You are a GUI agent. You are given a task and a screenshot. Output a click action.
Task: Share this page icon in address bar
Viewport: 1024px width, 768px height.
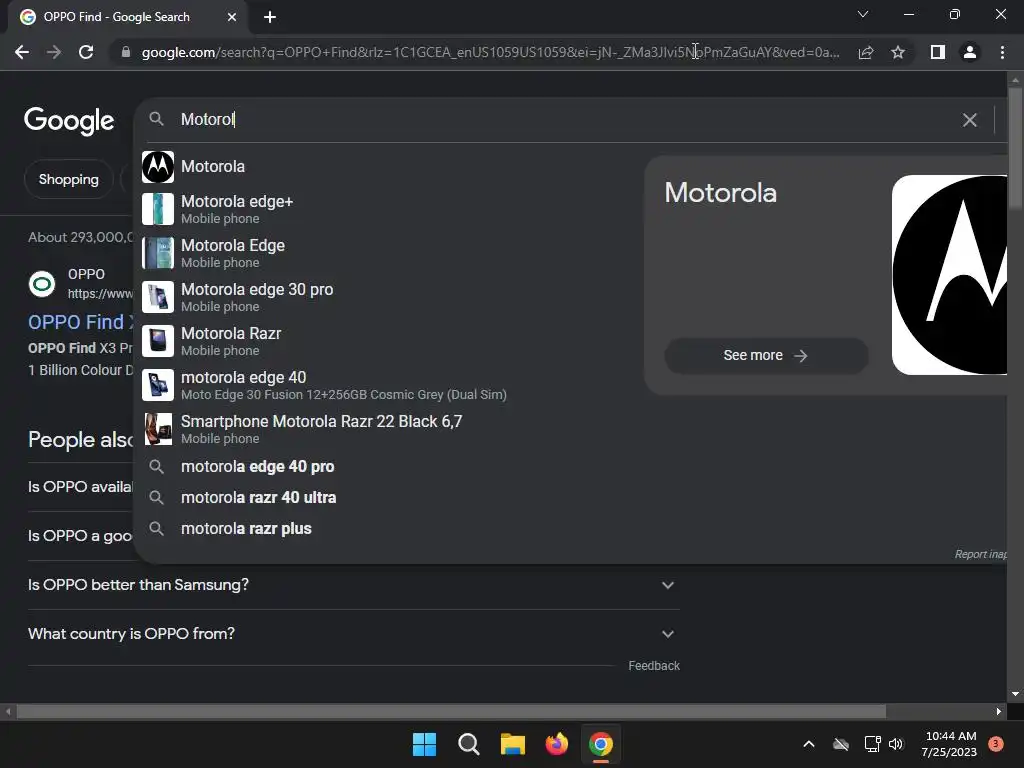866,52
